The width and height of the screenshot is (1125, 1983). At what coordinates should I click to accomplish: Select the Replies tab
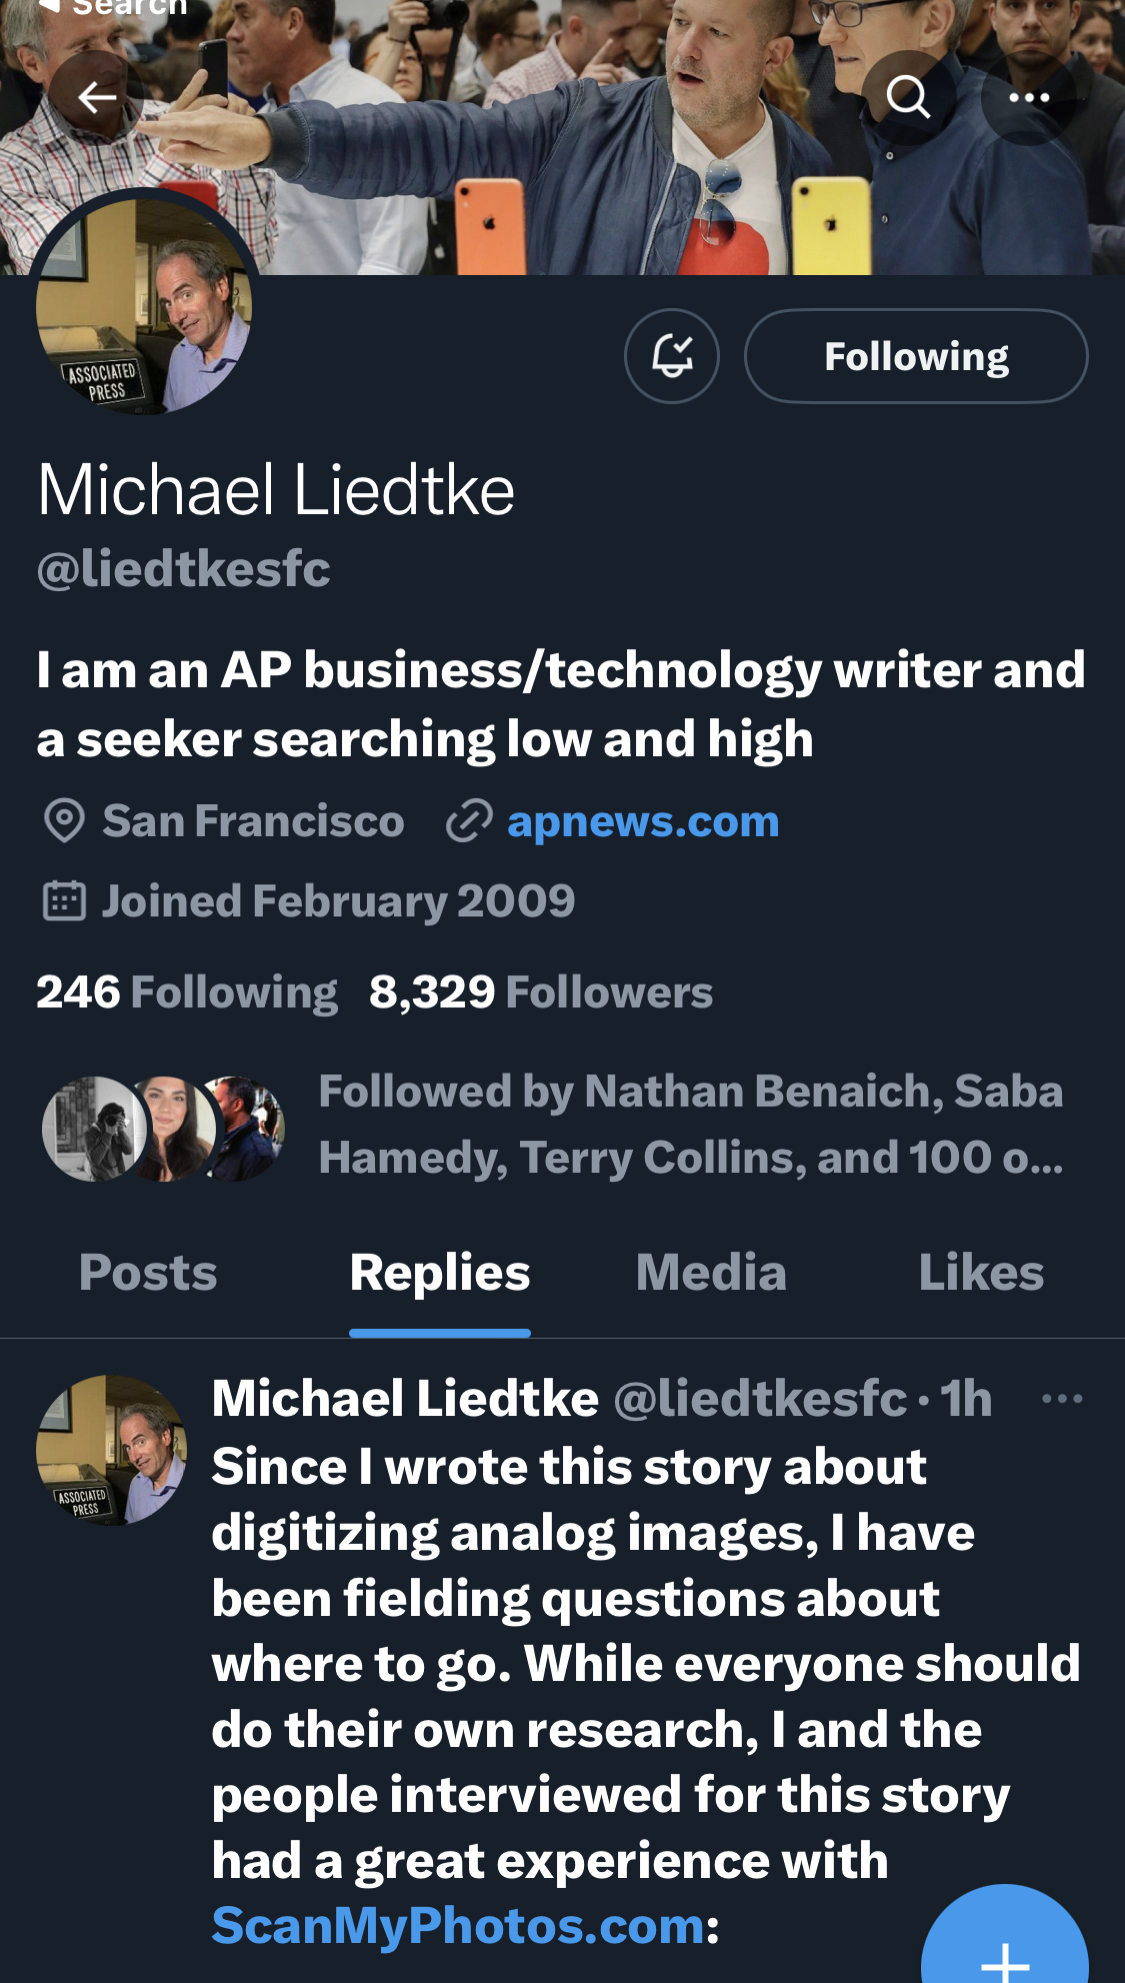point(440,1273)
